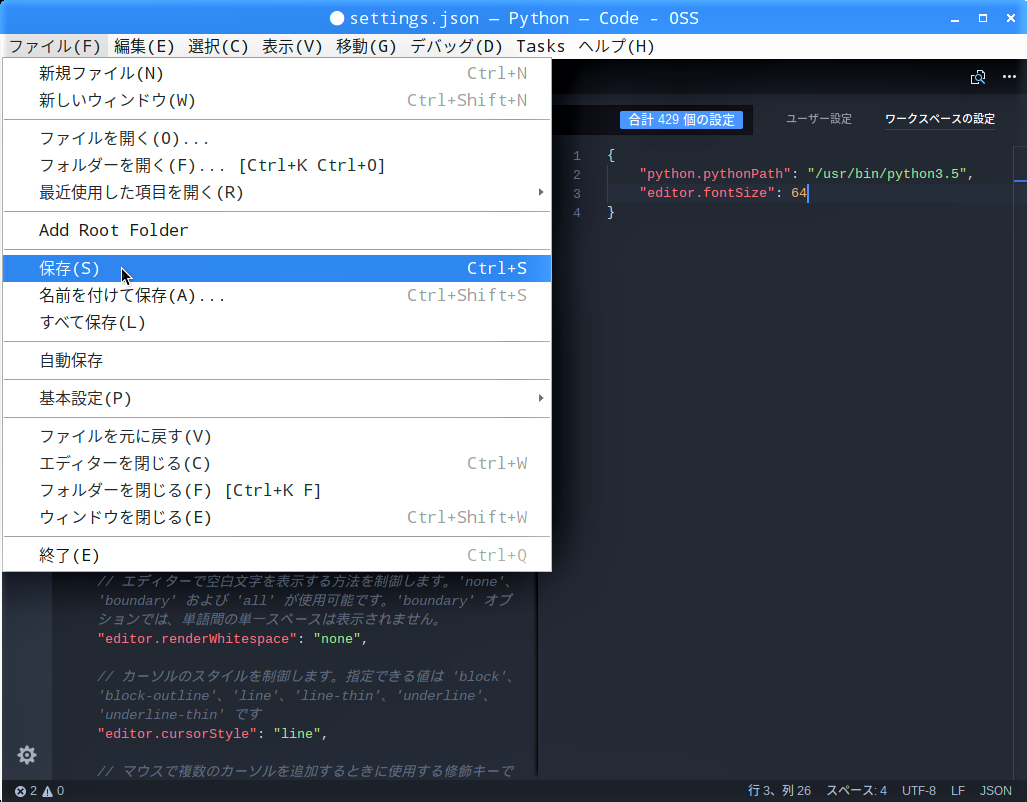
Task: Click the value 64 in editor
Action: click(799, 193)
